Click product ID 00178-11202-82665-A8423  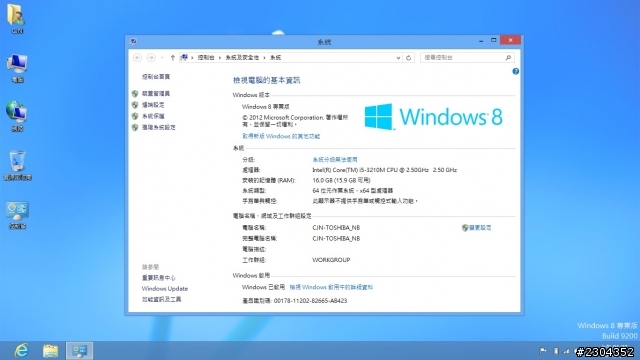[x=310, y=301]
